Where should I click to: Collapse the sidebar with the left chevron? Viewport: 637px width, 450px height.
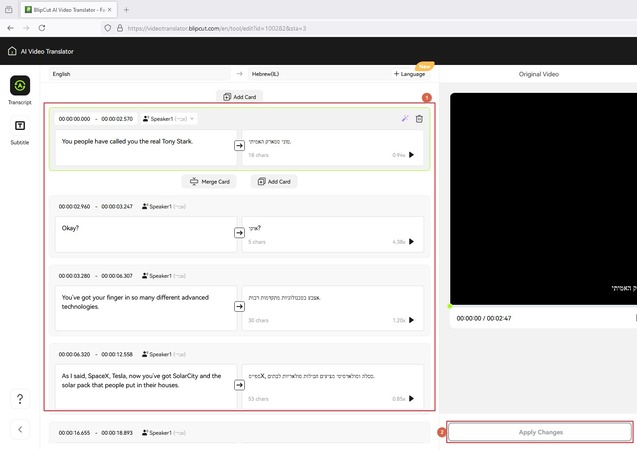click(20, 429)
